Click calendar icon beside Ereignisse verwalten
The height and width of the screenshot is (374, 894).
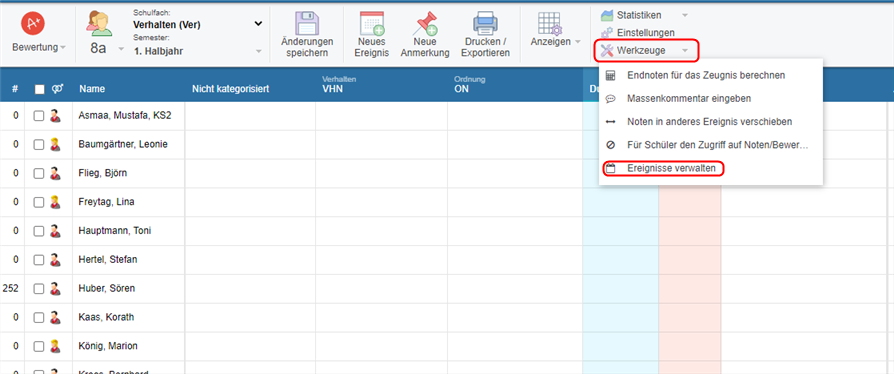coord(611,169)
